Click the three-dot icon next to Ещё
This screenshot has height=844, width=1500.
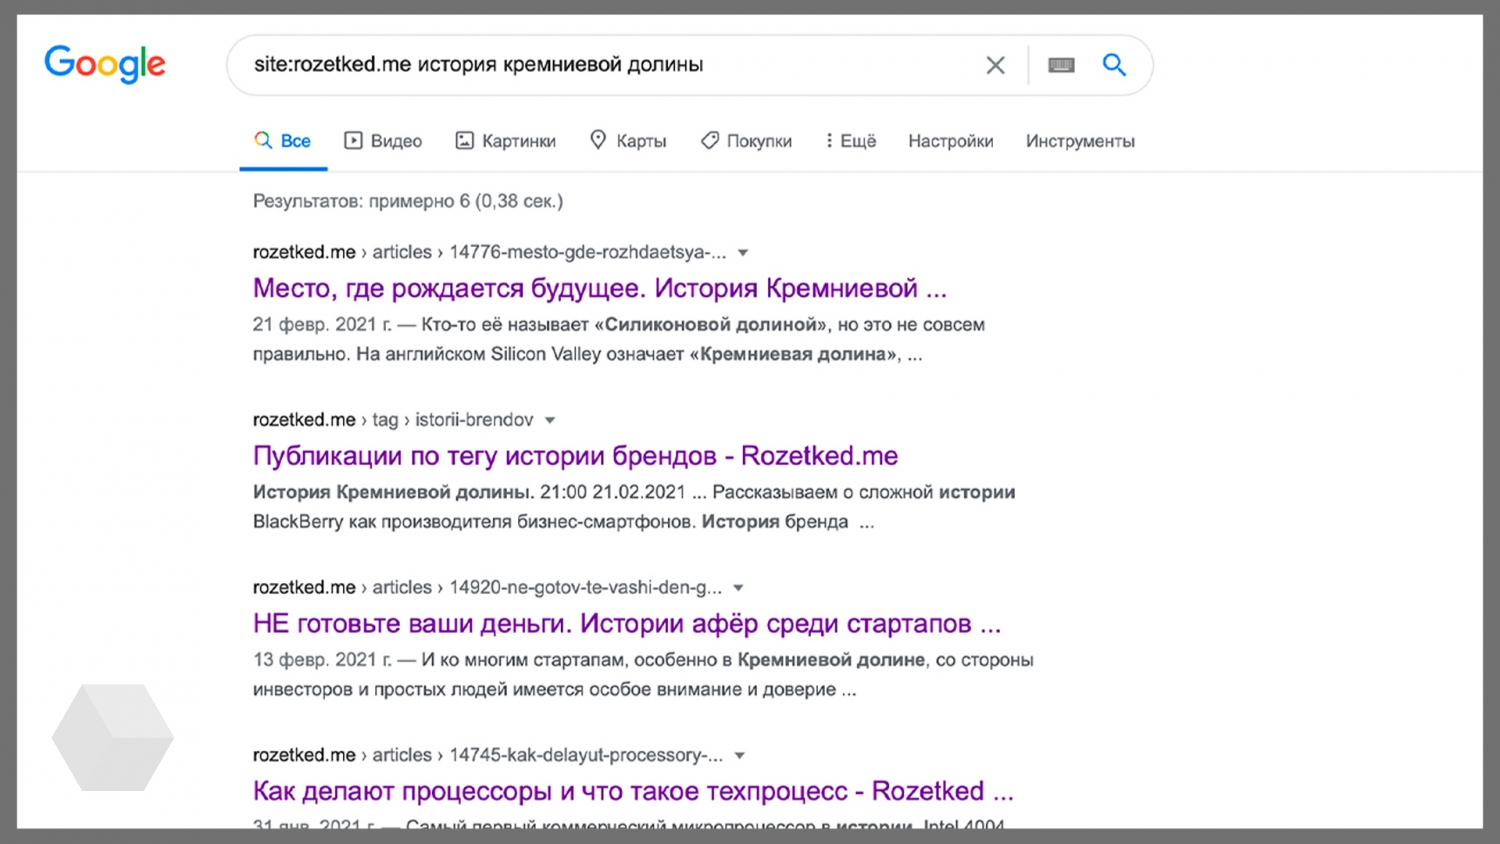pyautogui.click(x=829, y=141)
